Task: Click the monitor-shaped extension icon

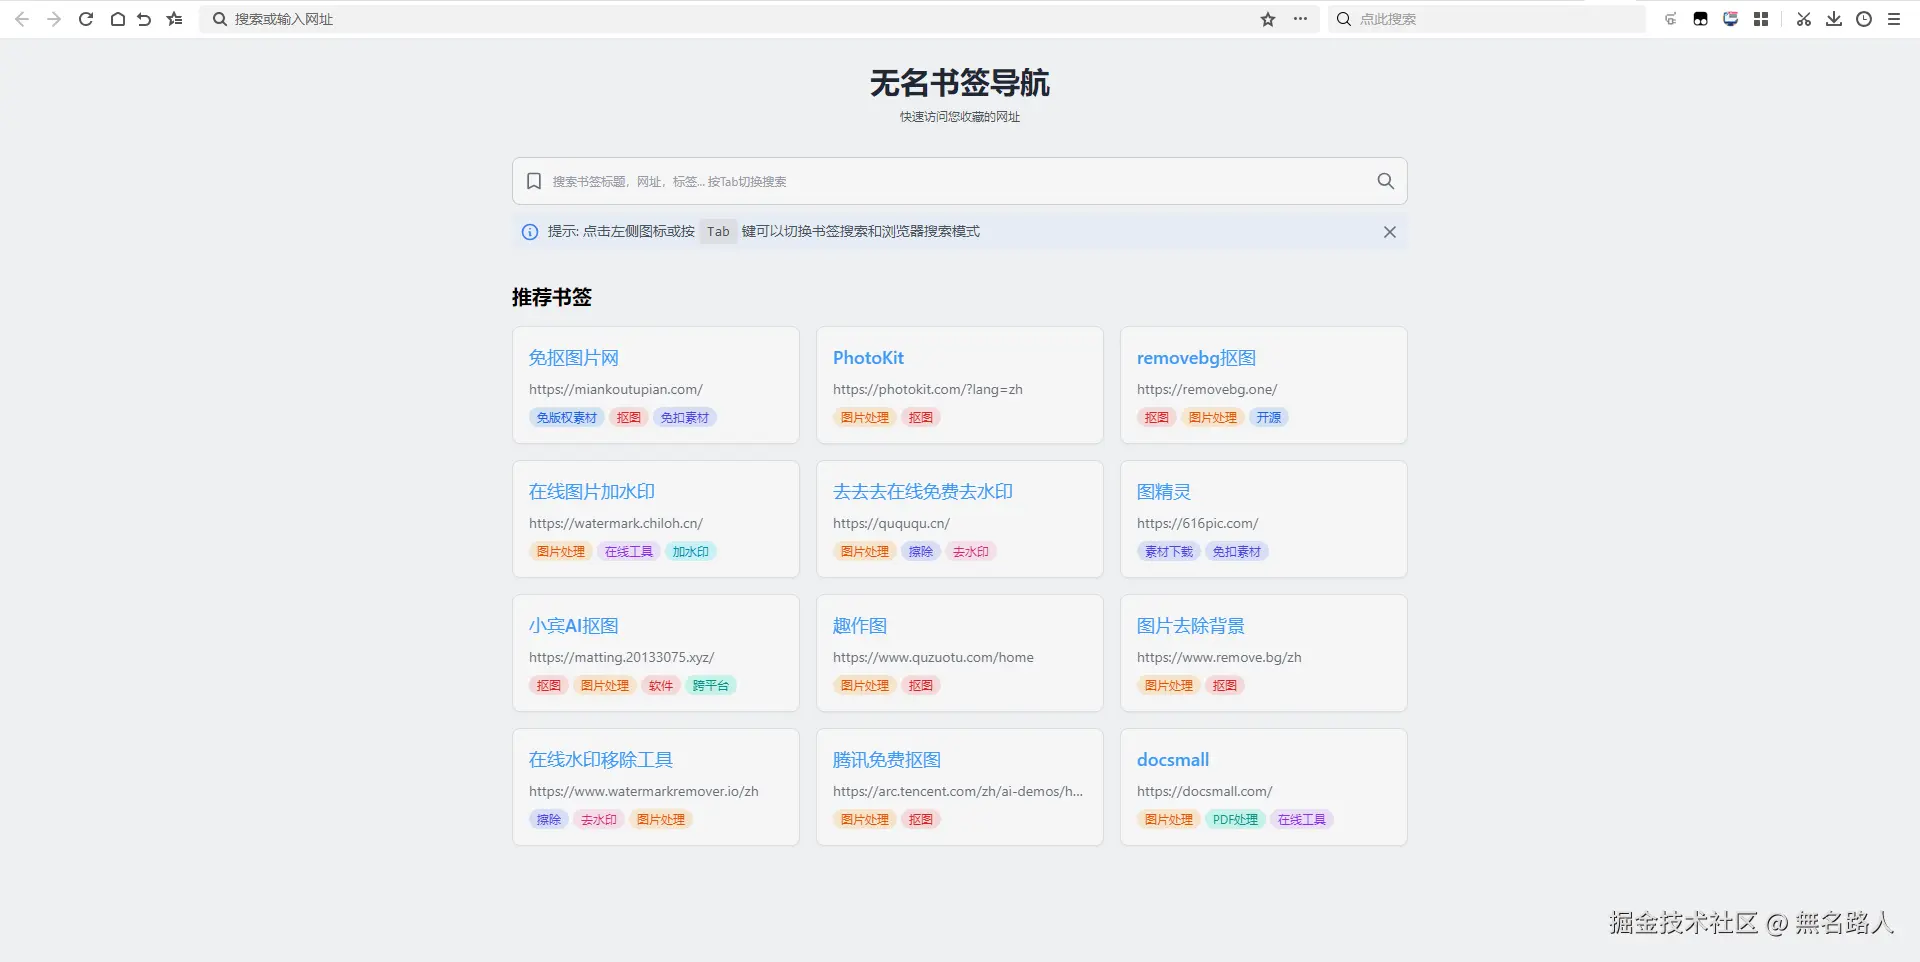Action: point(1730,19)
